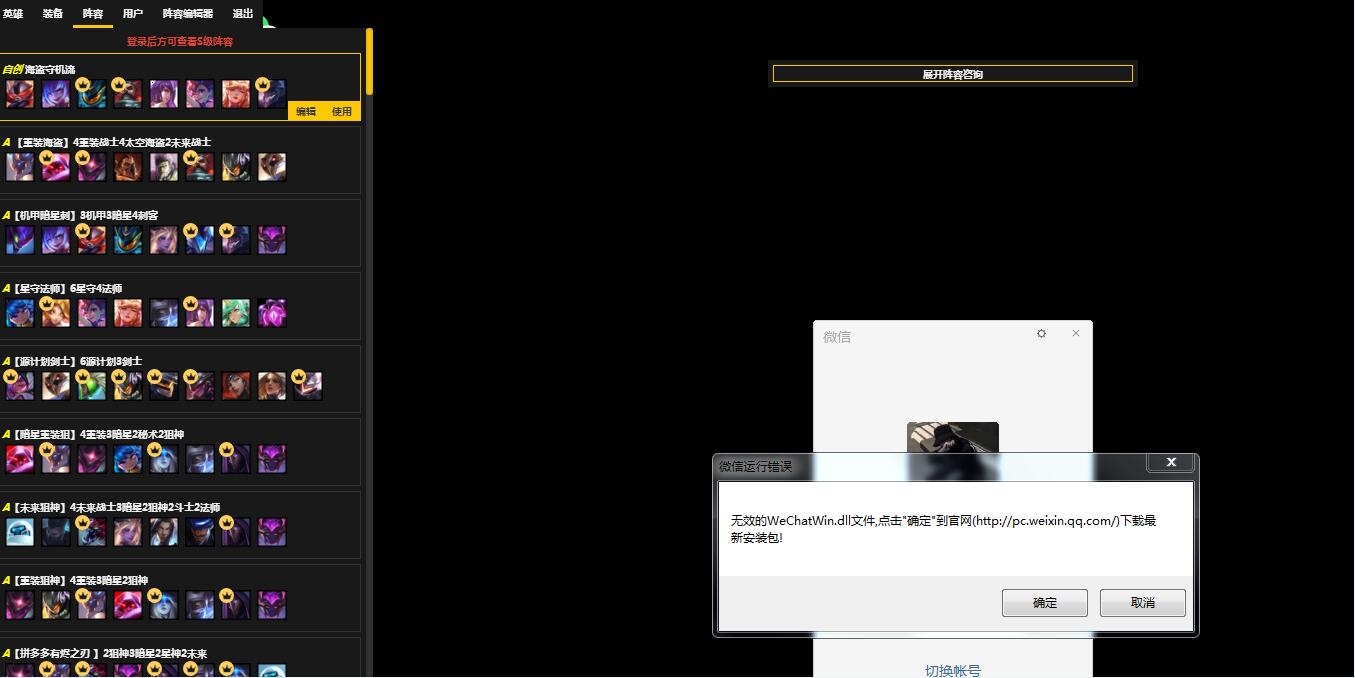
Task: Switch to the 英雄 tab
Action: [13, 14]
